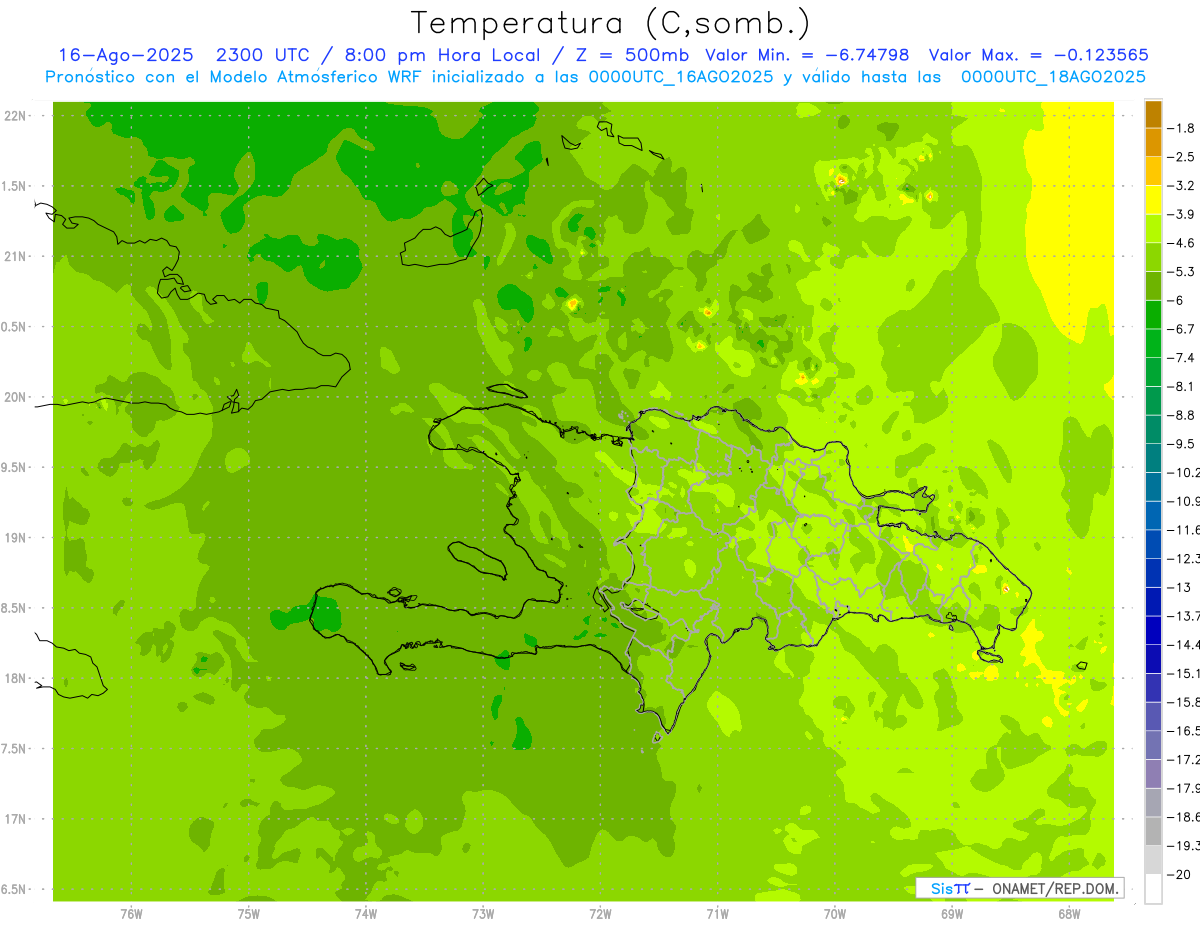Click the "71W" longitude label
Screen dimensions: 1200x927
coord(717,913)
